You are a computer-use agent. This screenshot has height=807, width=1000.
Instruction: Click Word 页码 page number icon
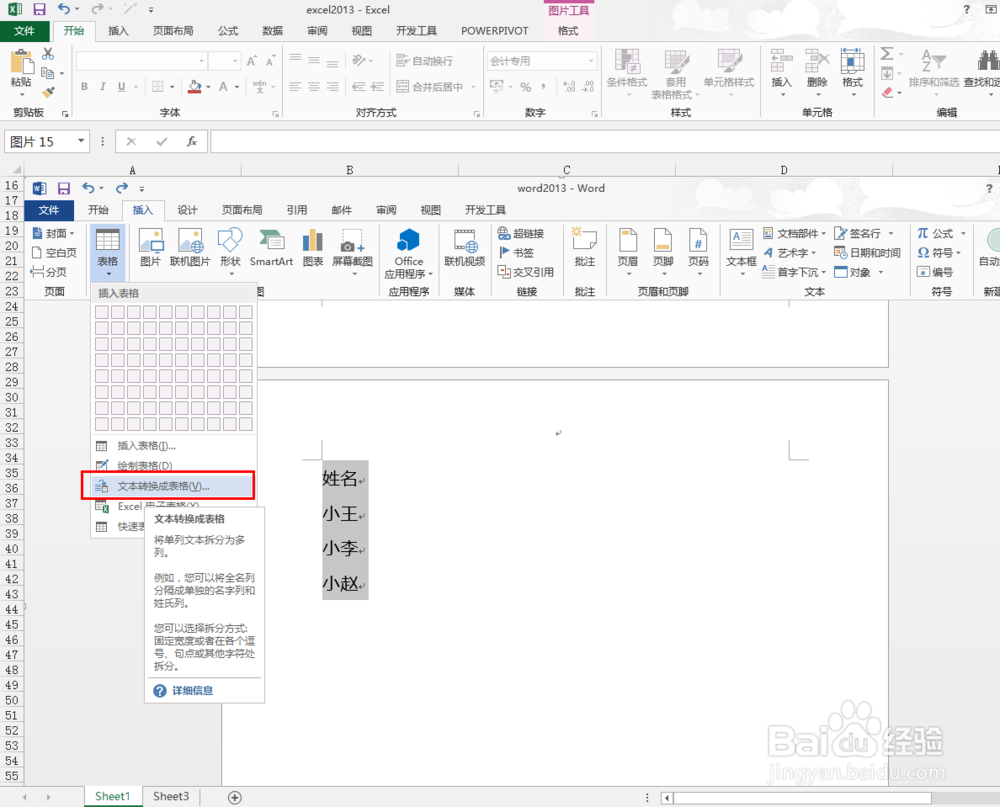(x=698, y=241)
